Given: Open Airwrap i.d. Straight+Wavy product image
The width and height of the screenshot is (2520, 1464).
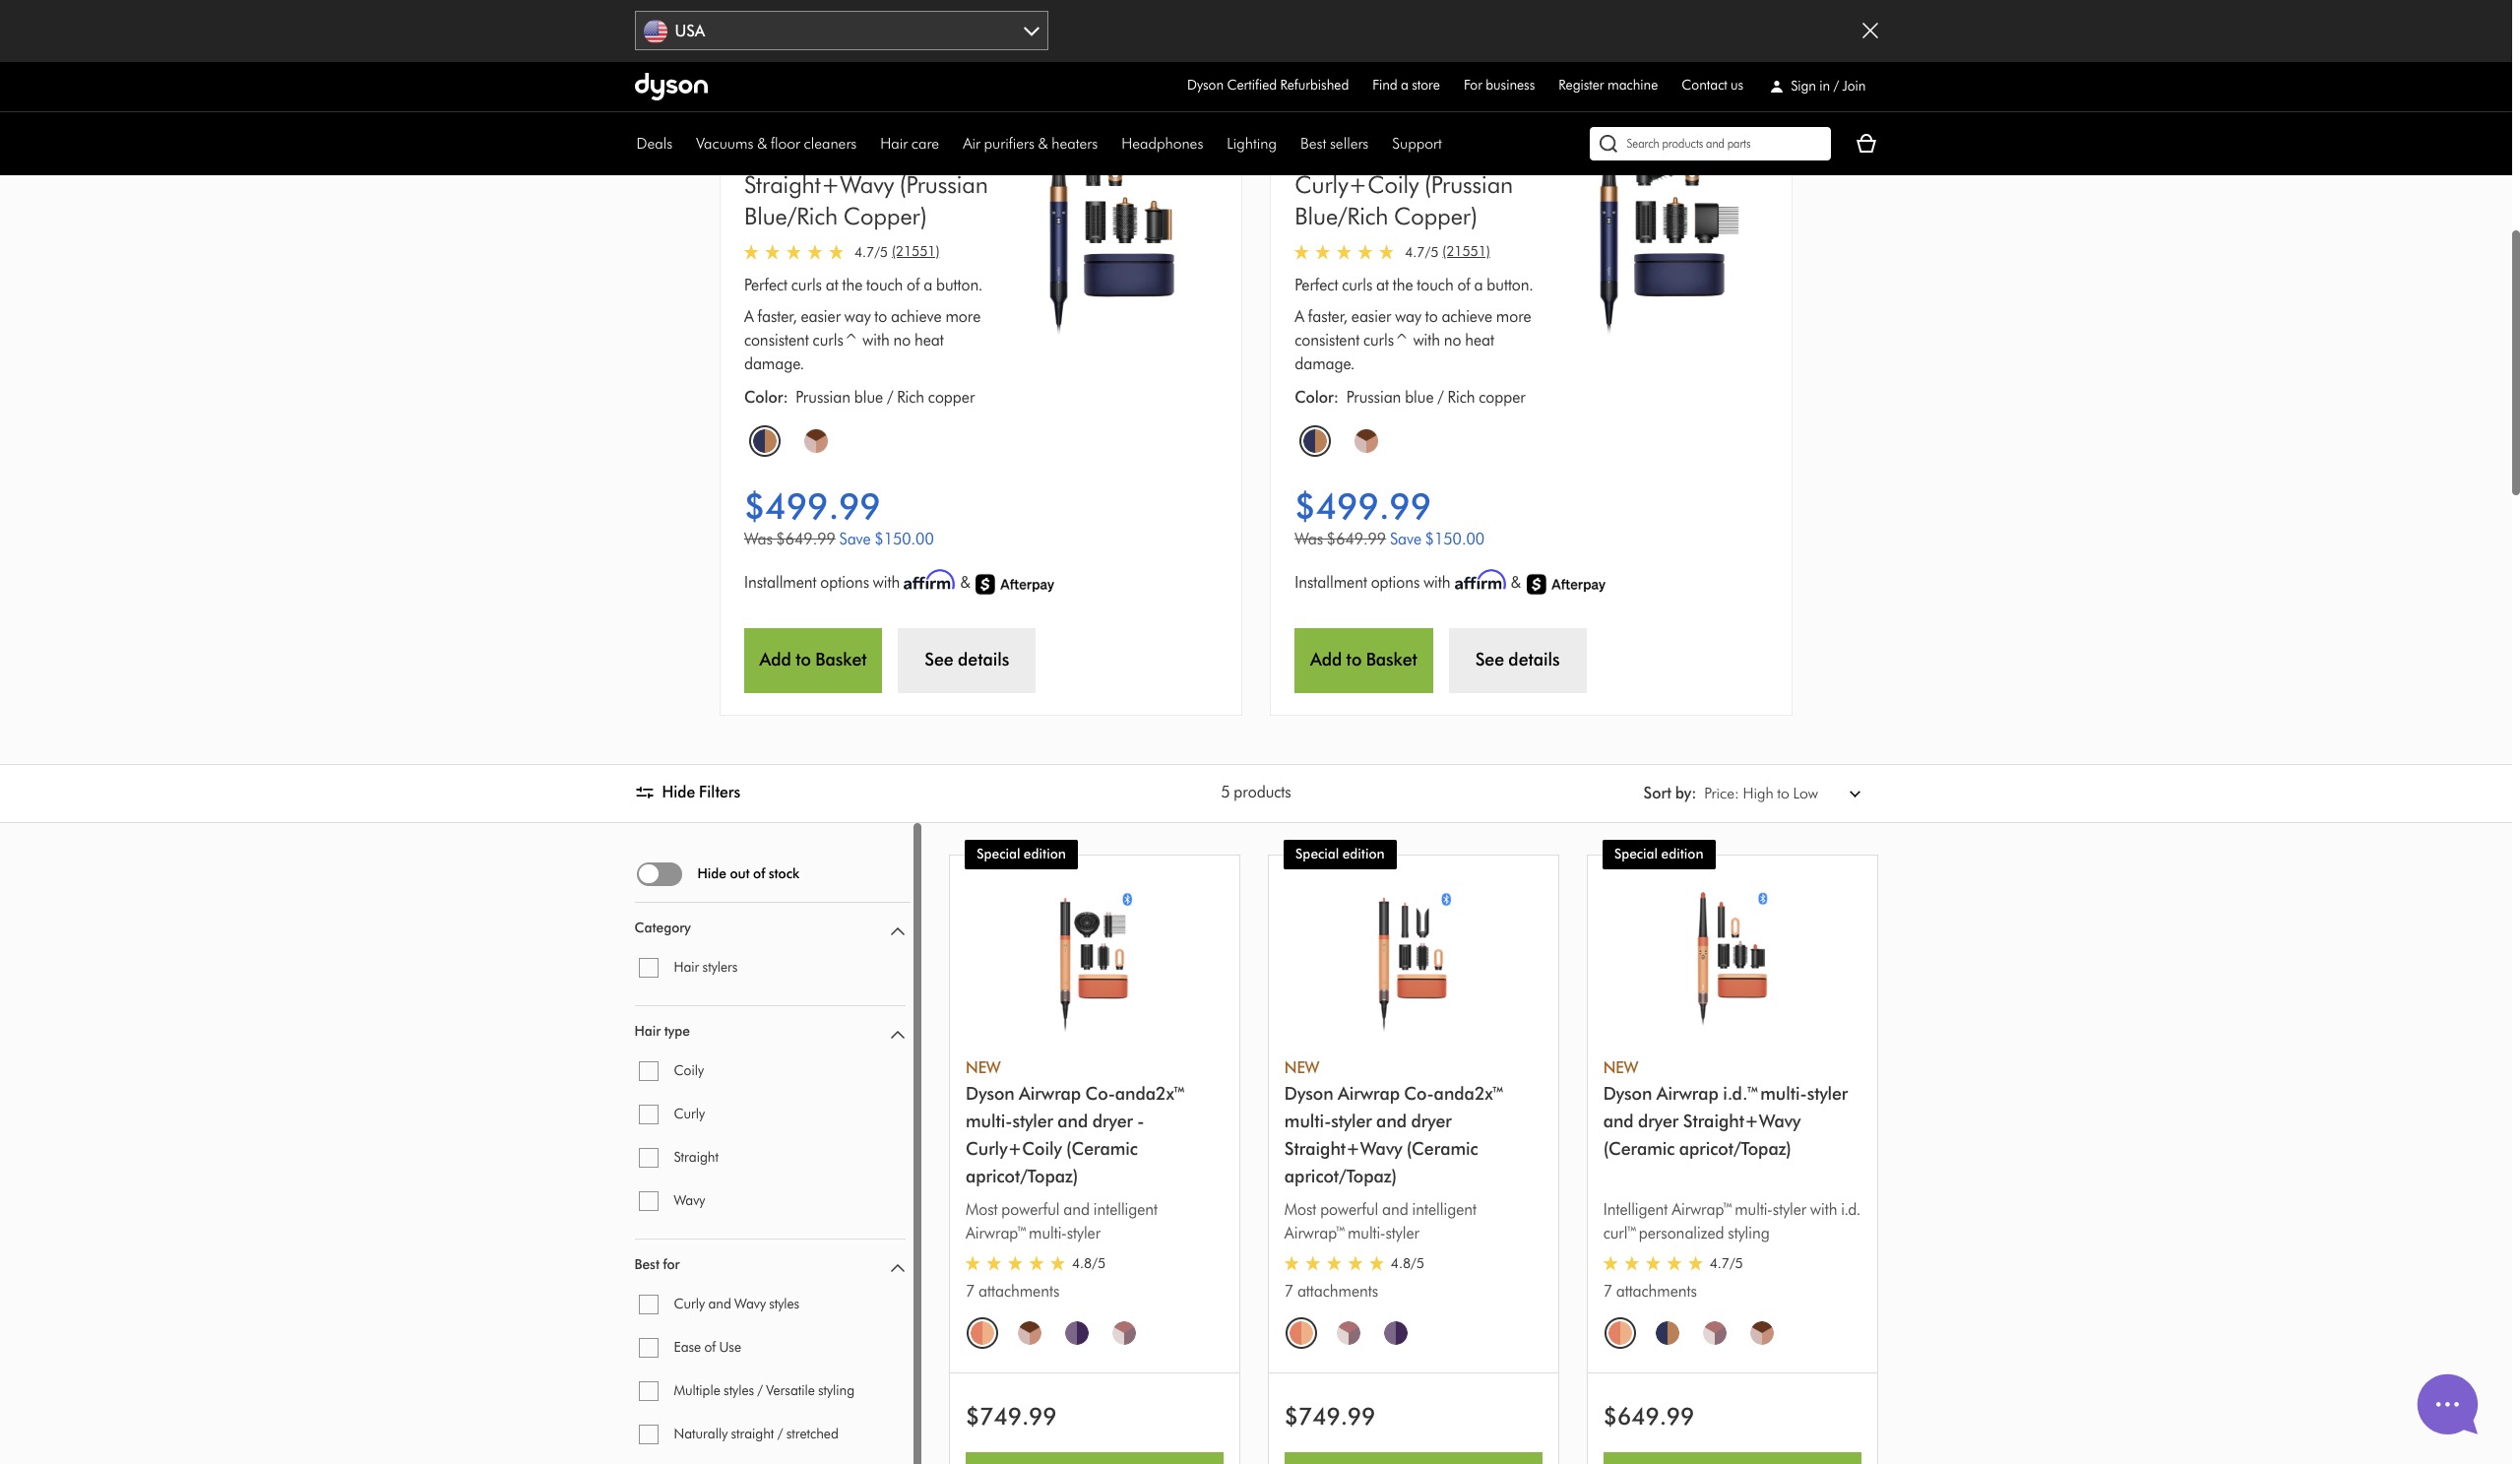Looking at the screenshot, I should coord(1732,958).
